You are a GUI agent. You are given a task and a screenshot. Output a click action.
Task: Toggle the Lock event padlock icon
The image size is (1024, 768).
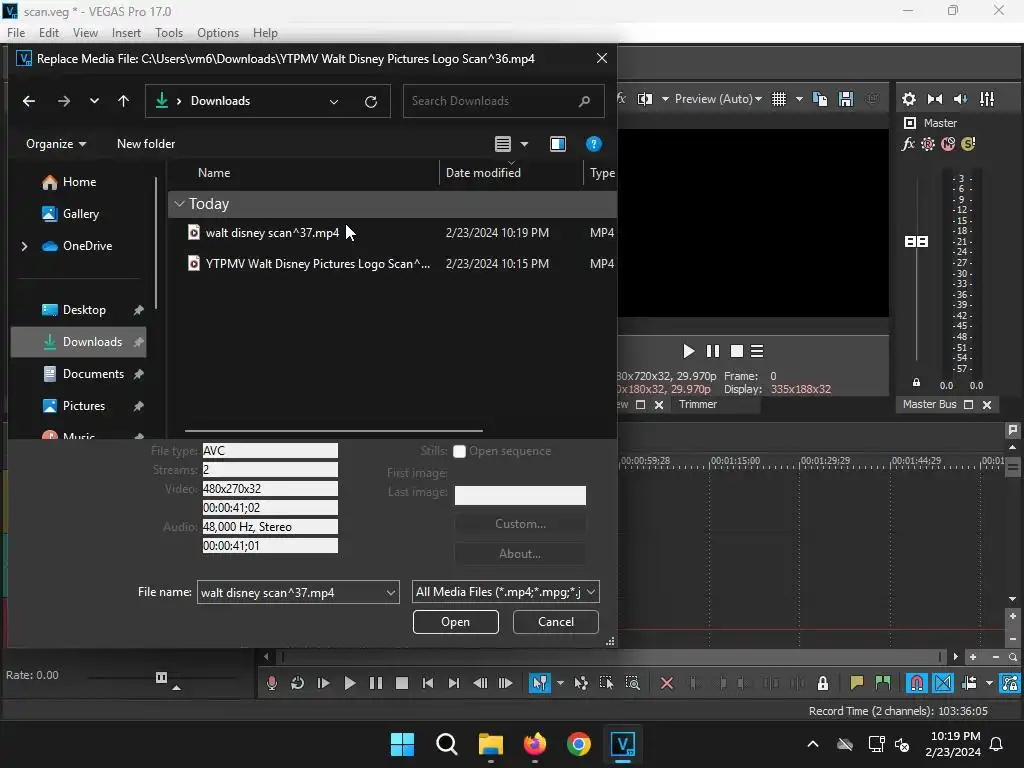pyautogui.click(x=823, y=683)
